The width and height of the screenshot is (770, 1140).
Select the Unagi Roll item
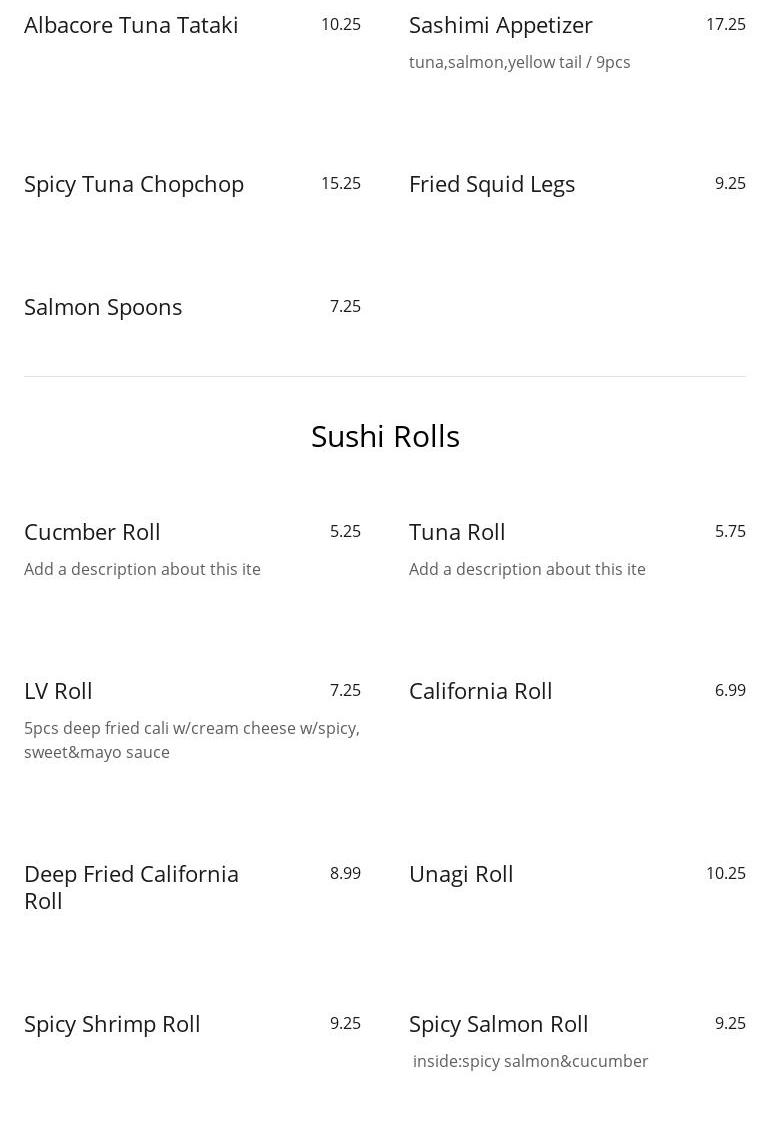pyautogui.click(x=461, y=874)
